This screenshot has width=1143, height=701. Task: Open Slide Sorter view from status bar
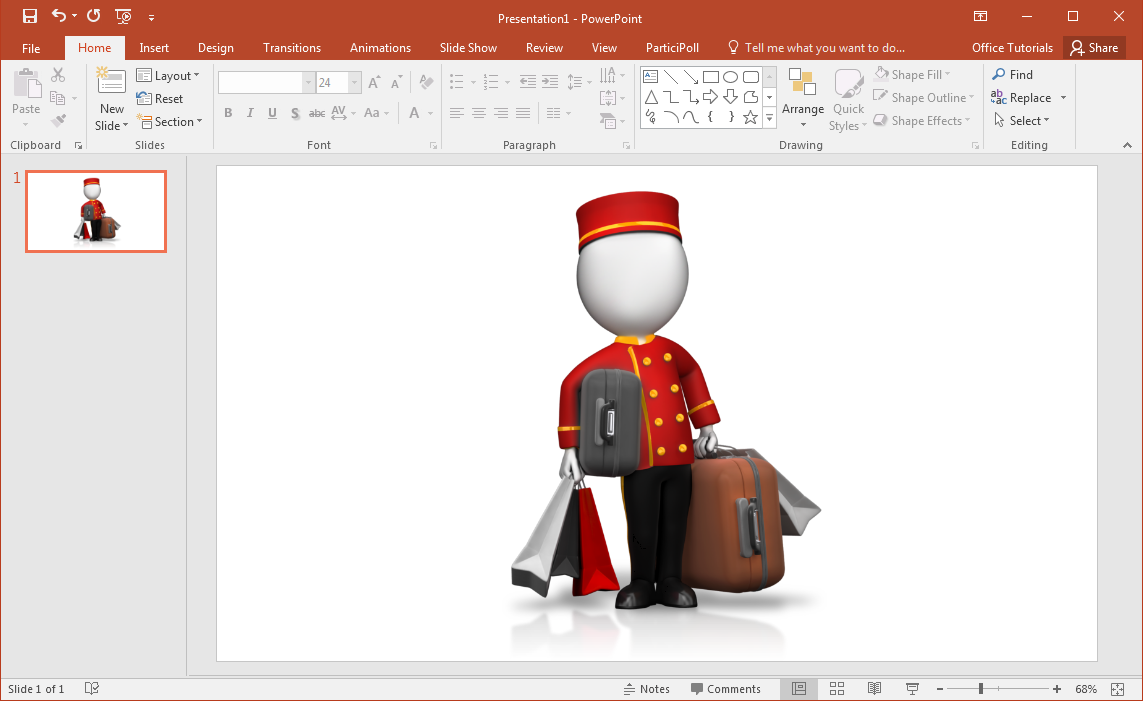pos(837,689)
